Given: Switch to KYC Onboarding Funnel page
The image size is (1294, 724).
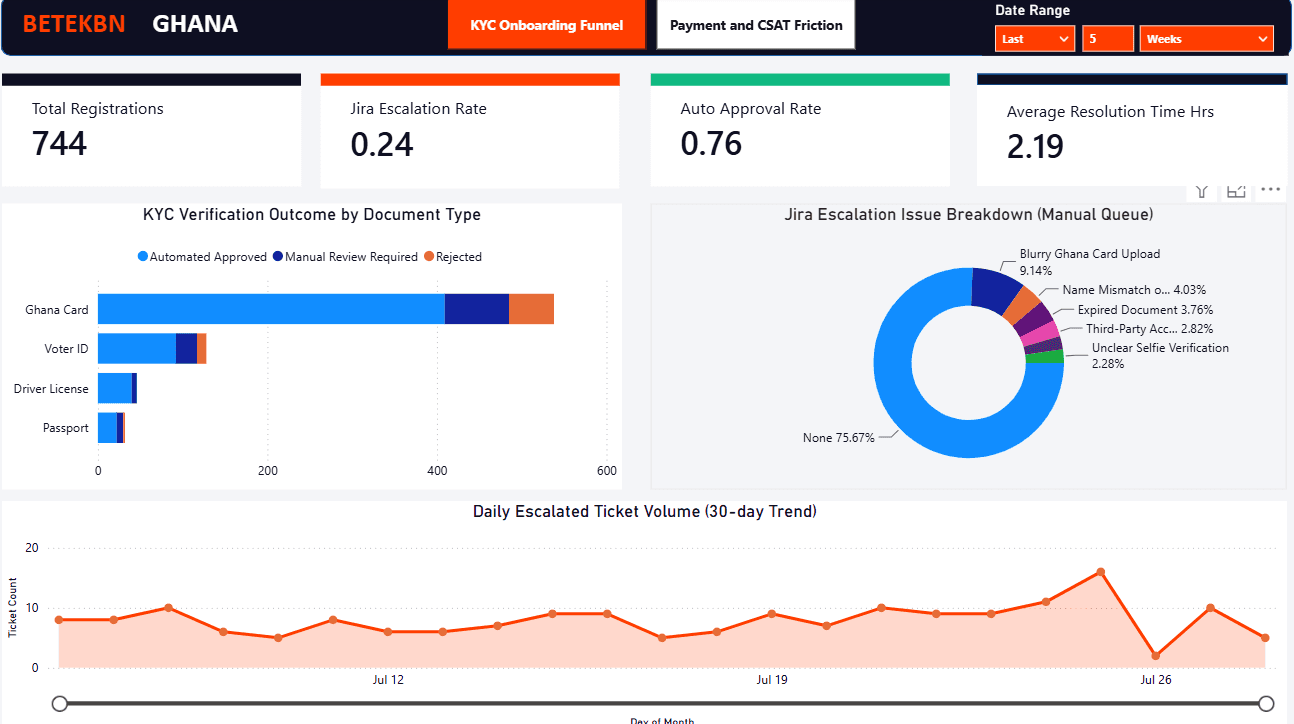Looking at the screenshot, I should tap(547, 25).
